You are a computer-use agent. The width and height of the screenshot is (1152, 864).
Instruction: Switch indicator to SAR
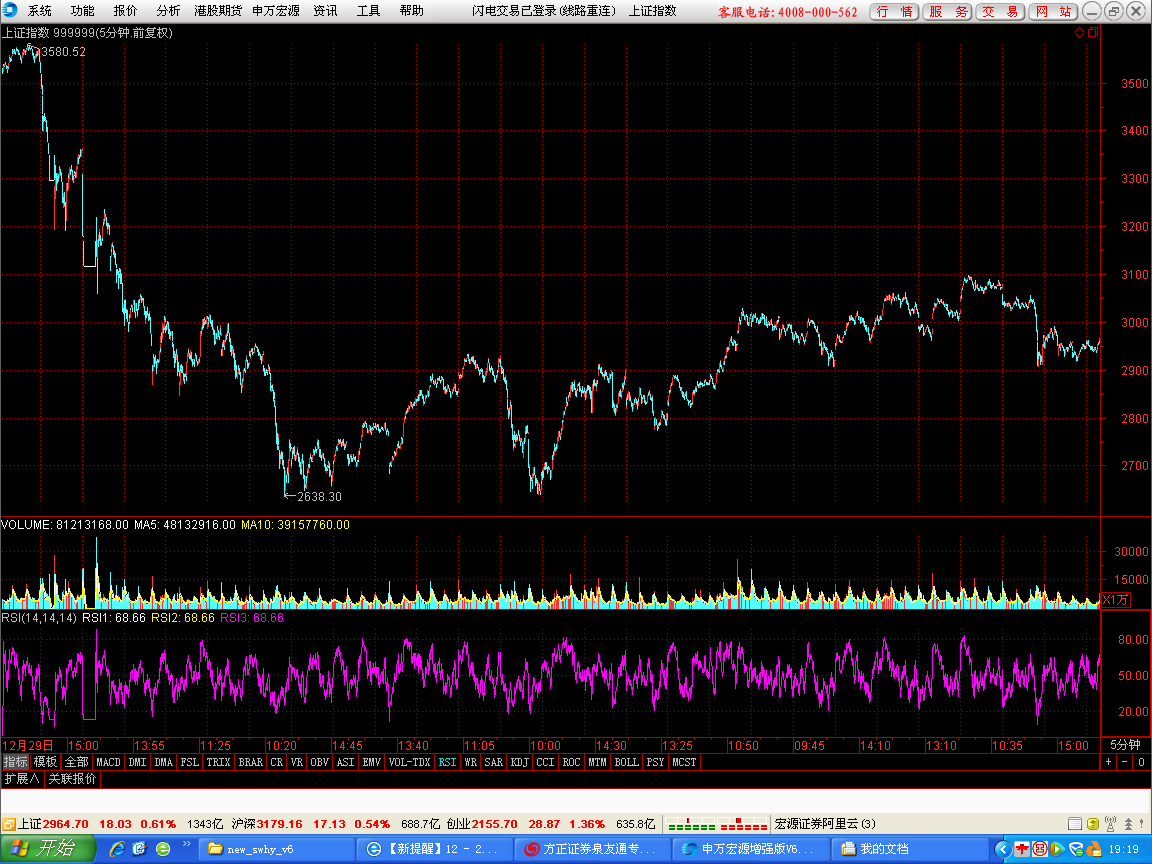[x=494, y=762]
